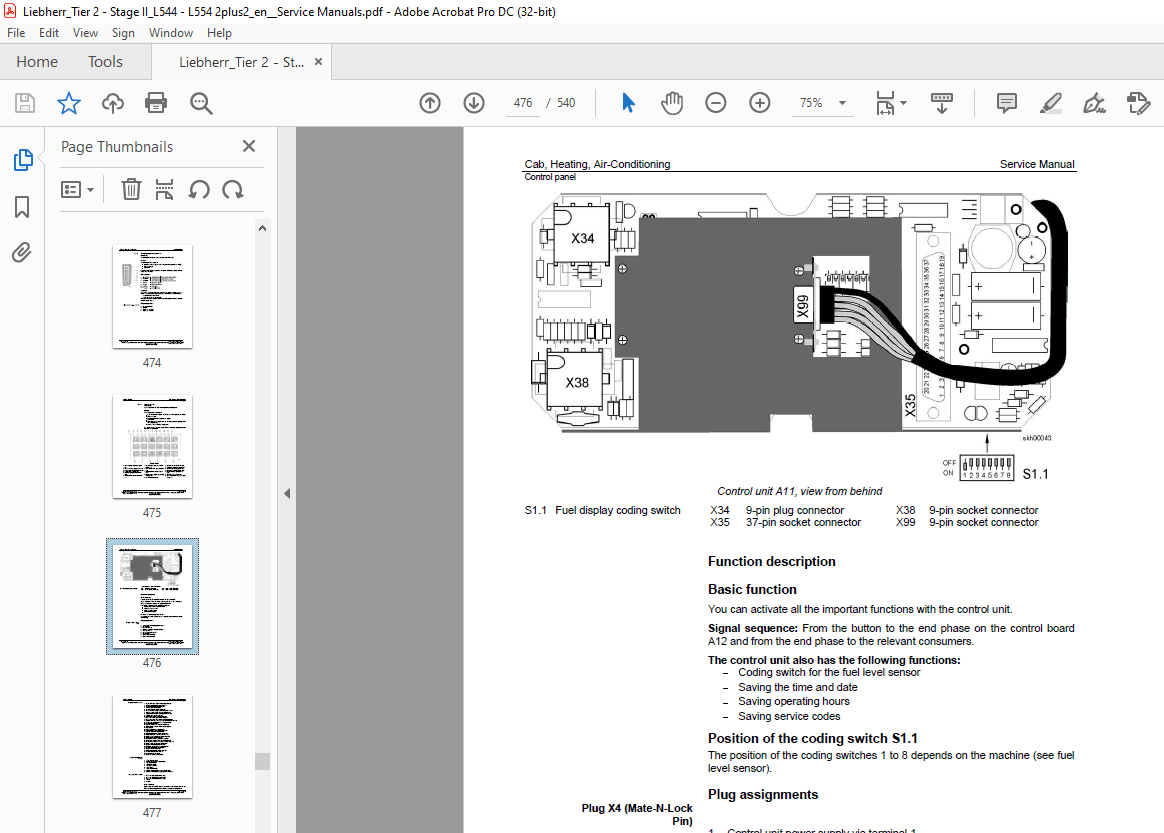Click the fit page scrolling icon

pos(885,103)
